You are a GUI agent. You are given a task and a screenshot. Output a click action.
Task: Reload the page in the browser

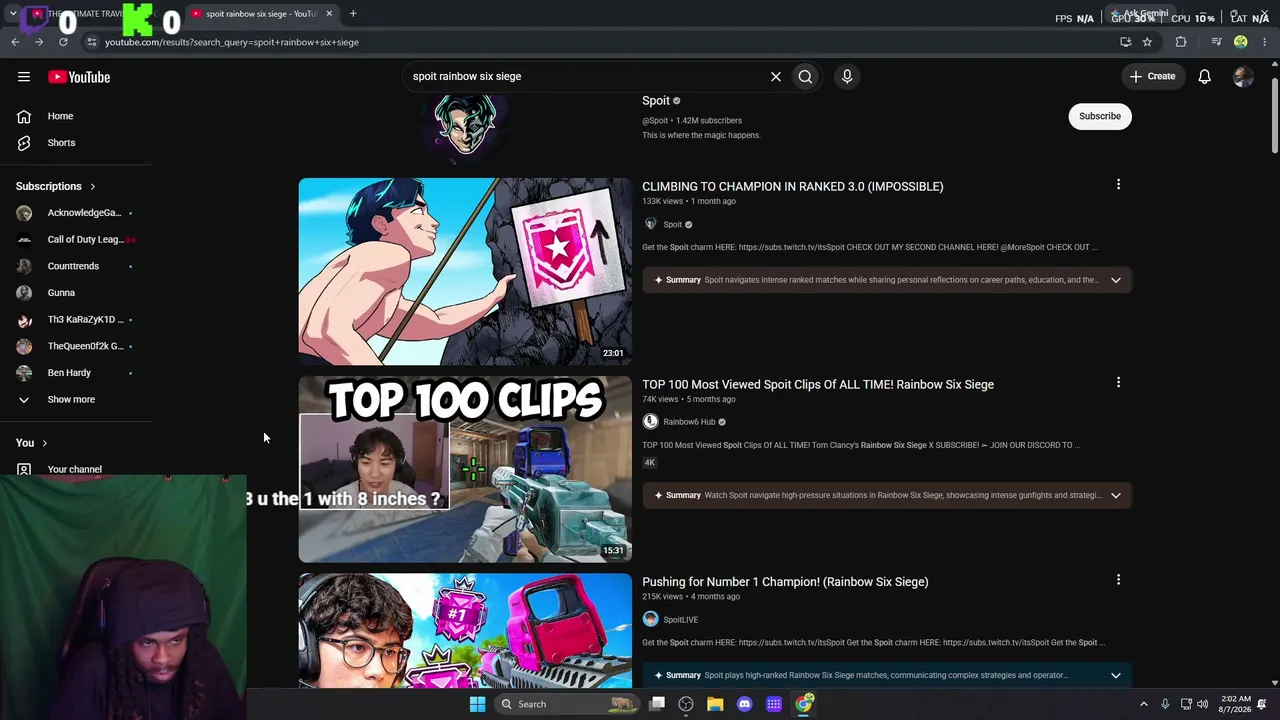tap(63, 42)
